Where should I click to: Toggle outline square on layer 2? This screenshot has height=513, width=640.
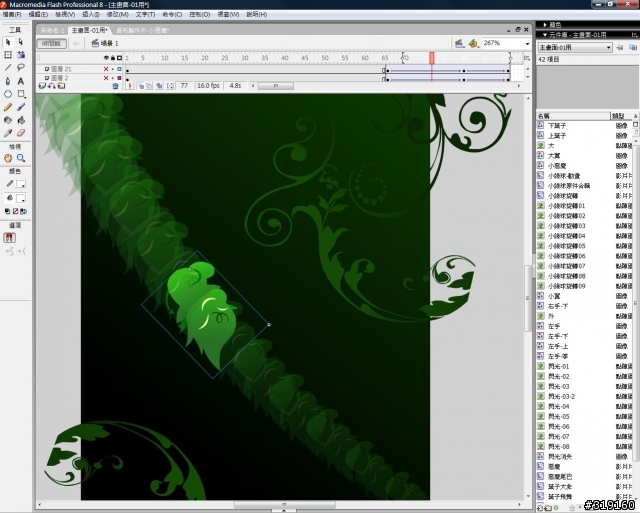coord(119,78)
